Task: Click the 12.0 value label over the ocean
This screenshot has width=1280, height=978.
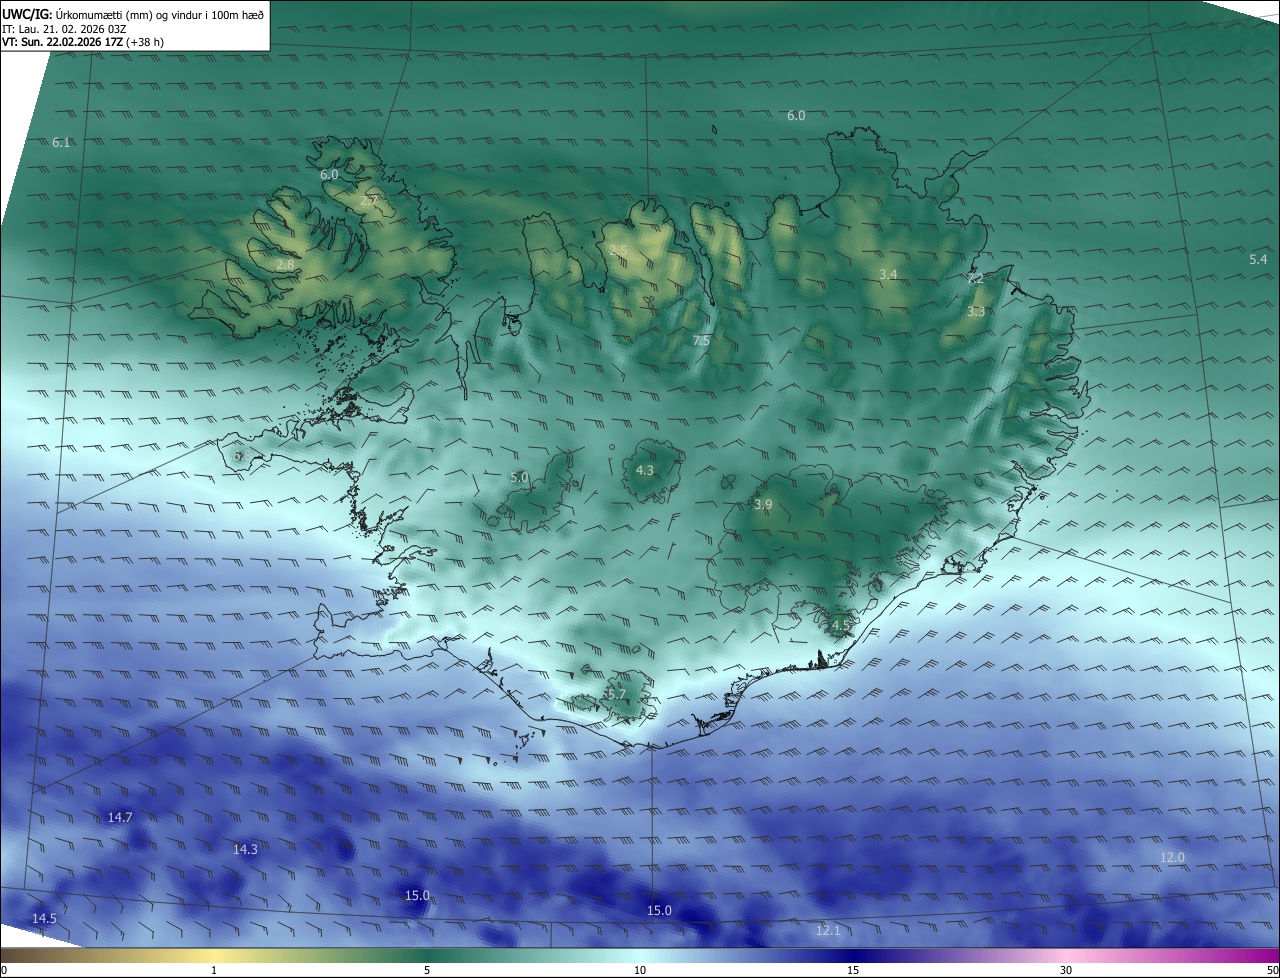Action: pos(1172,858)
